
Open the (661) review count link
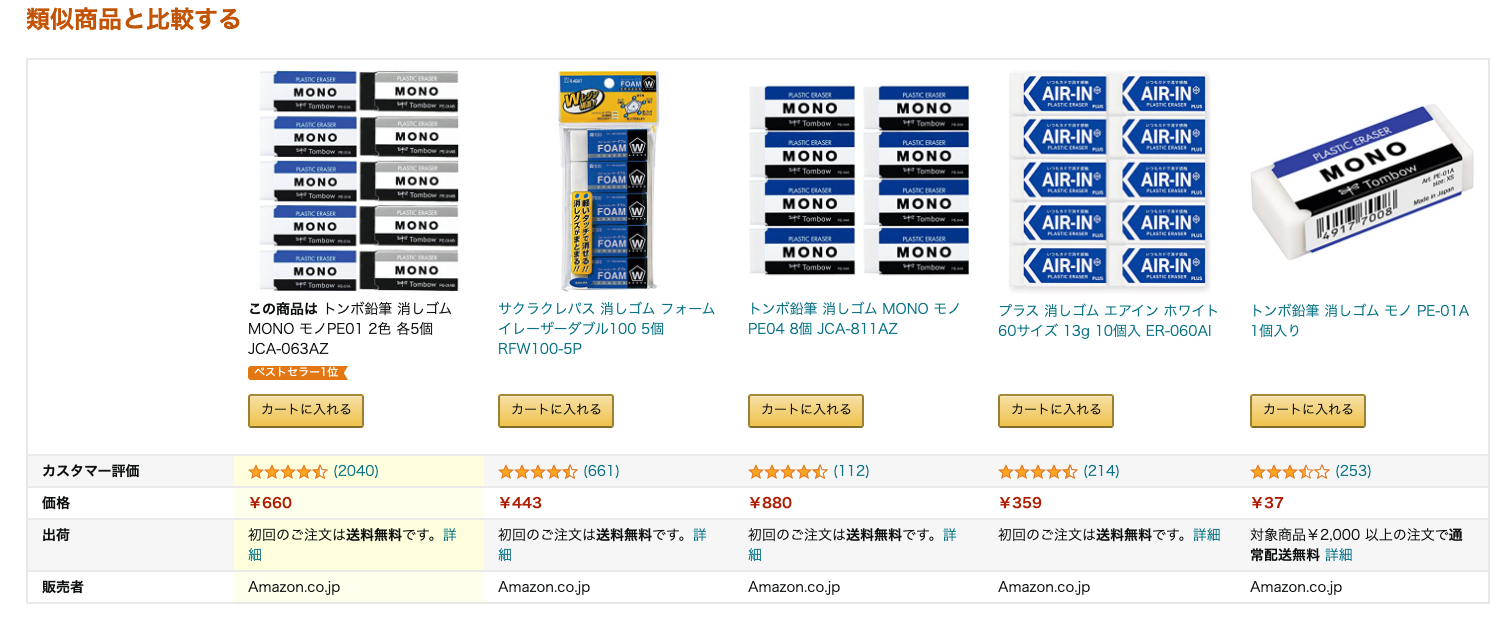tap(602, 471)
